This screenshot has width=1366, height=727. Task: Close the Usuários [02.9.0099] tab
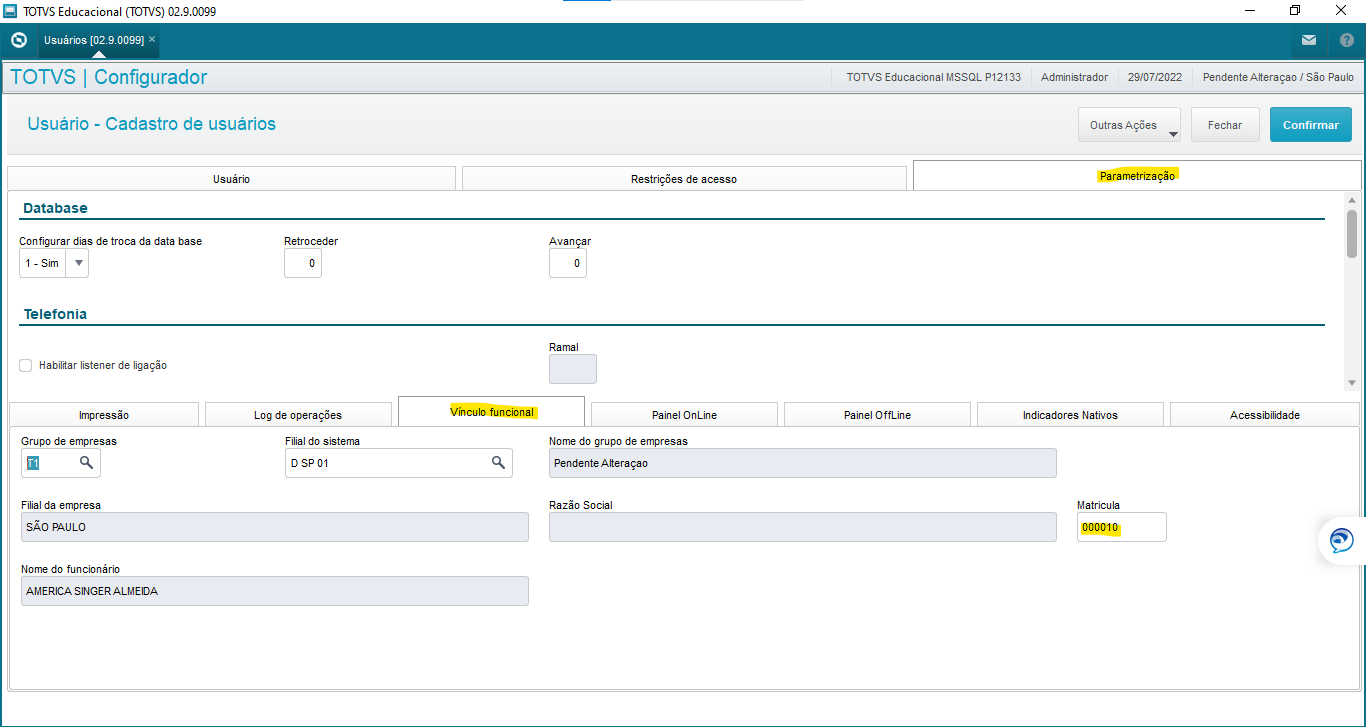tap(152, 39)
